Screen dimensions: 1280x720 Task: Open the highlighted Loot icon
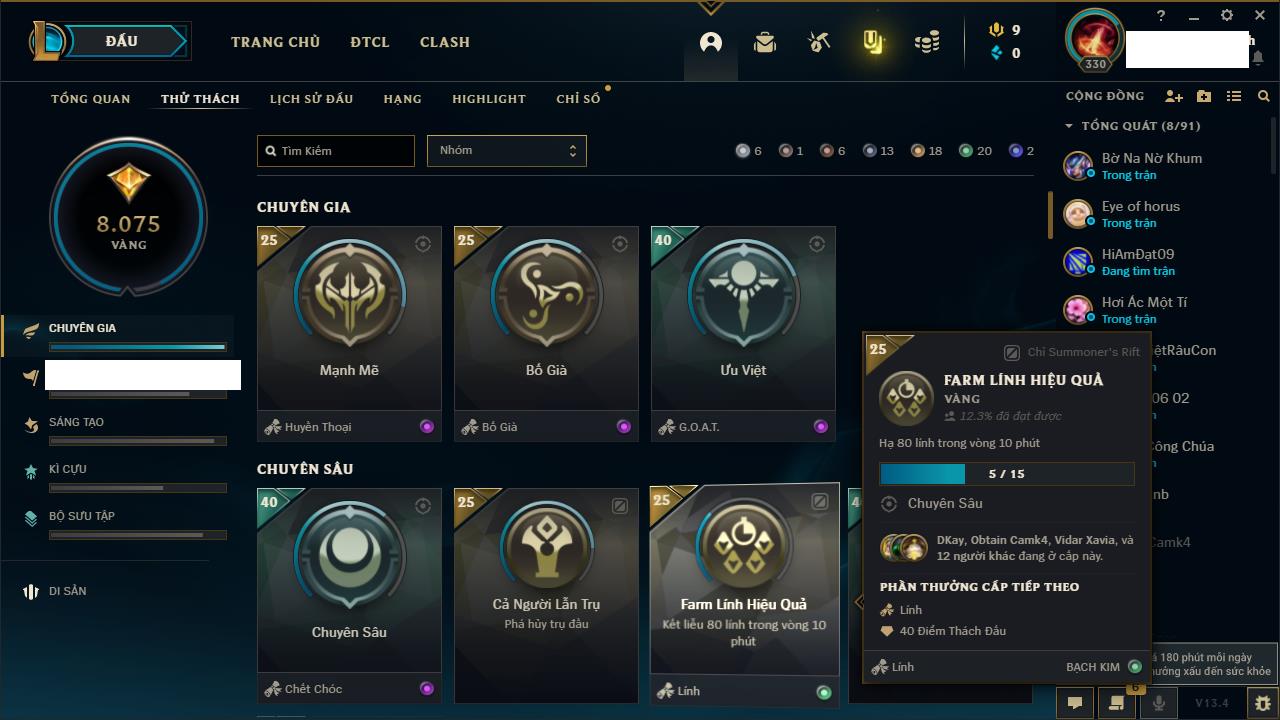point(873,43)
